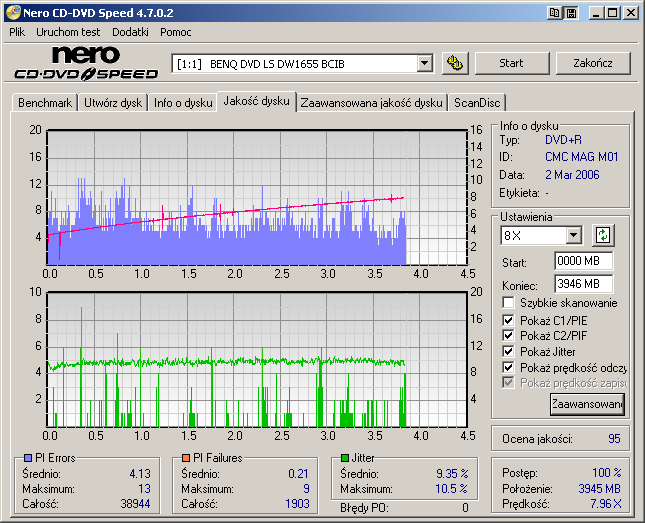
Task: Open the Zaawansowana jakość dysku tab
Action: 371,102
